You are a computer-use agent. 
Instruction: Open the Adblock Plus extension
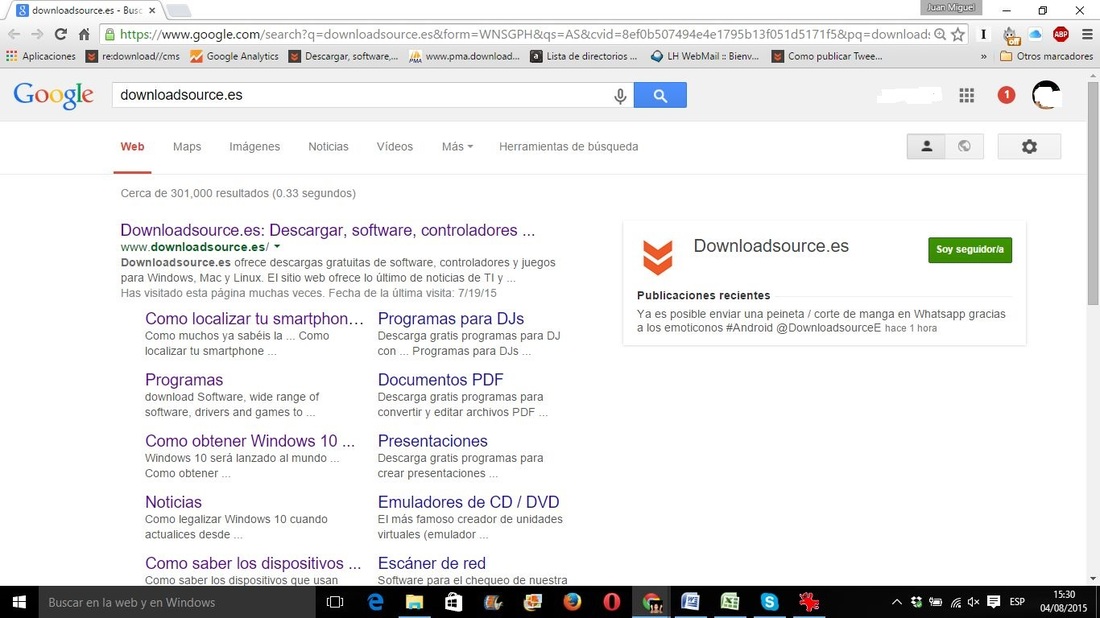1061,34
